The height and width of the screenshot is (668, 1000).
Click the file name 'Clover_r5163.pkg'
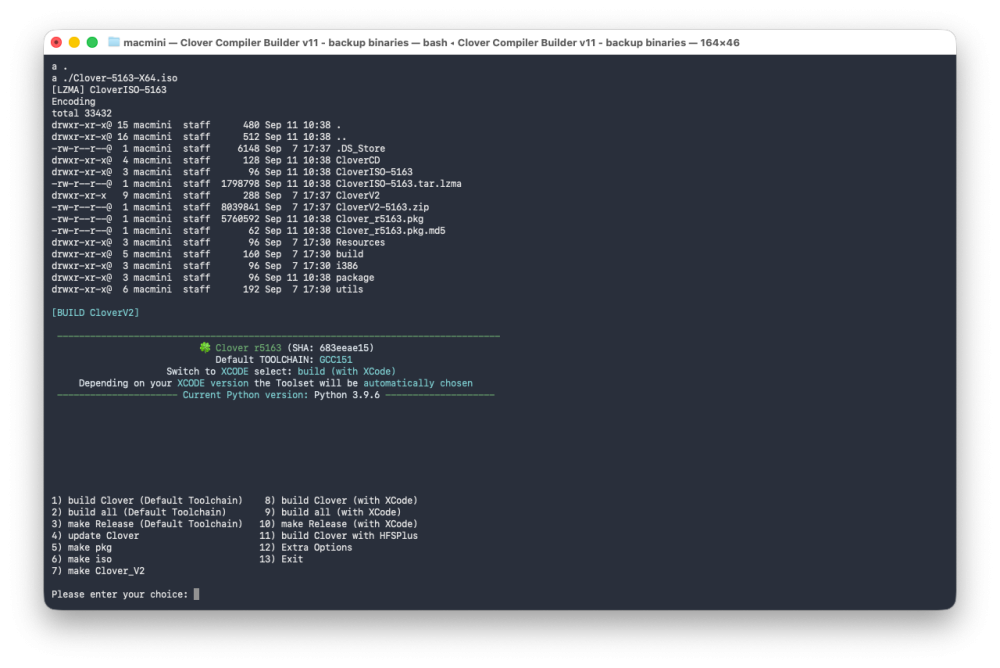tap(379, 219)
